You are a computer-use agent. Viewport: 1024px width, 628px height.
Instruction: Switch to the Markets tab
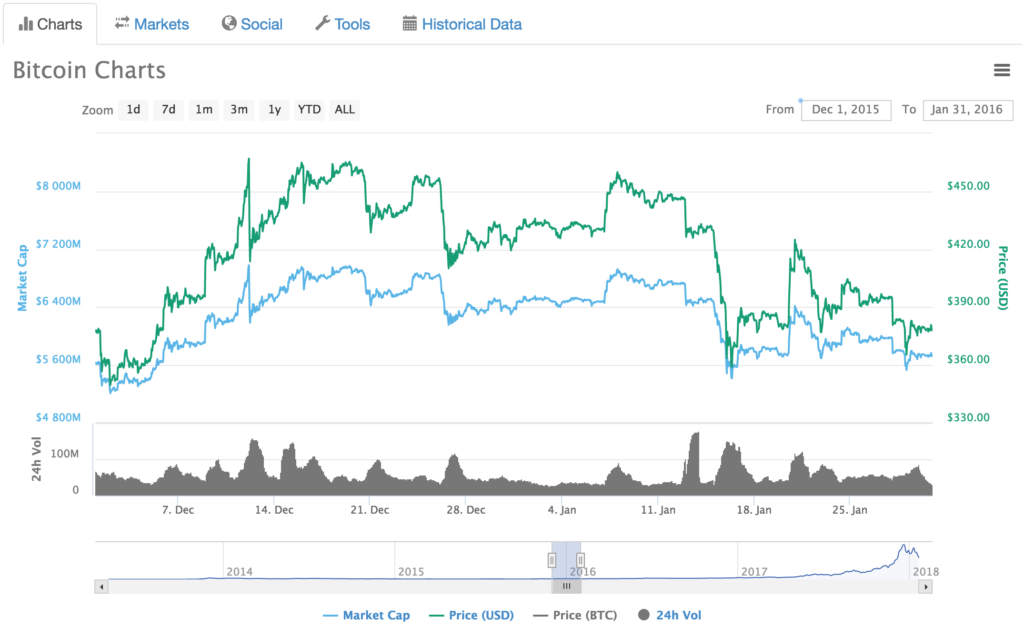(152, 24)
